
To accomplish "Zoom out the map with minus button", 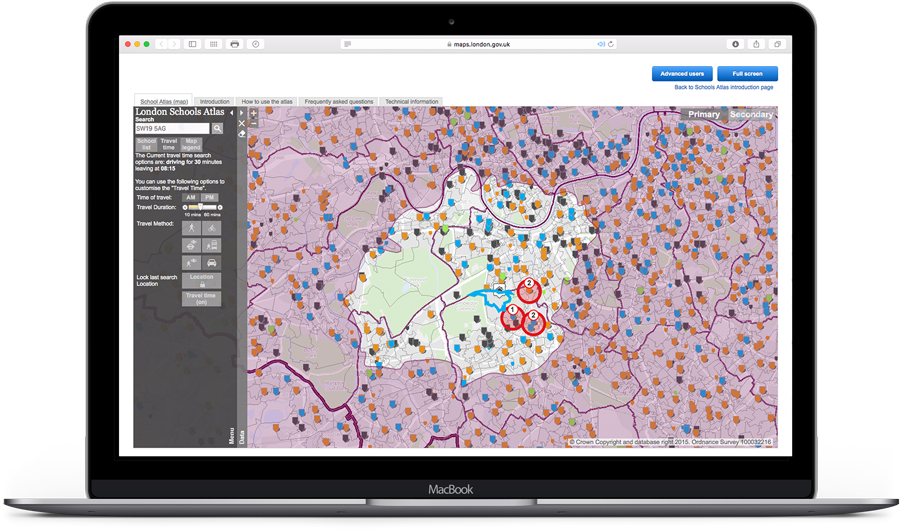I will tap(253, 122).
